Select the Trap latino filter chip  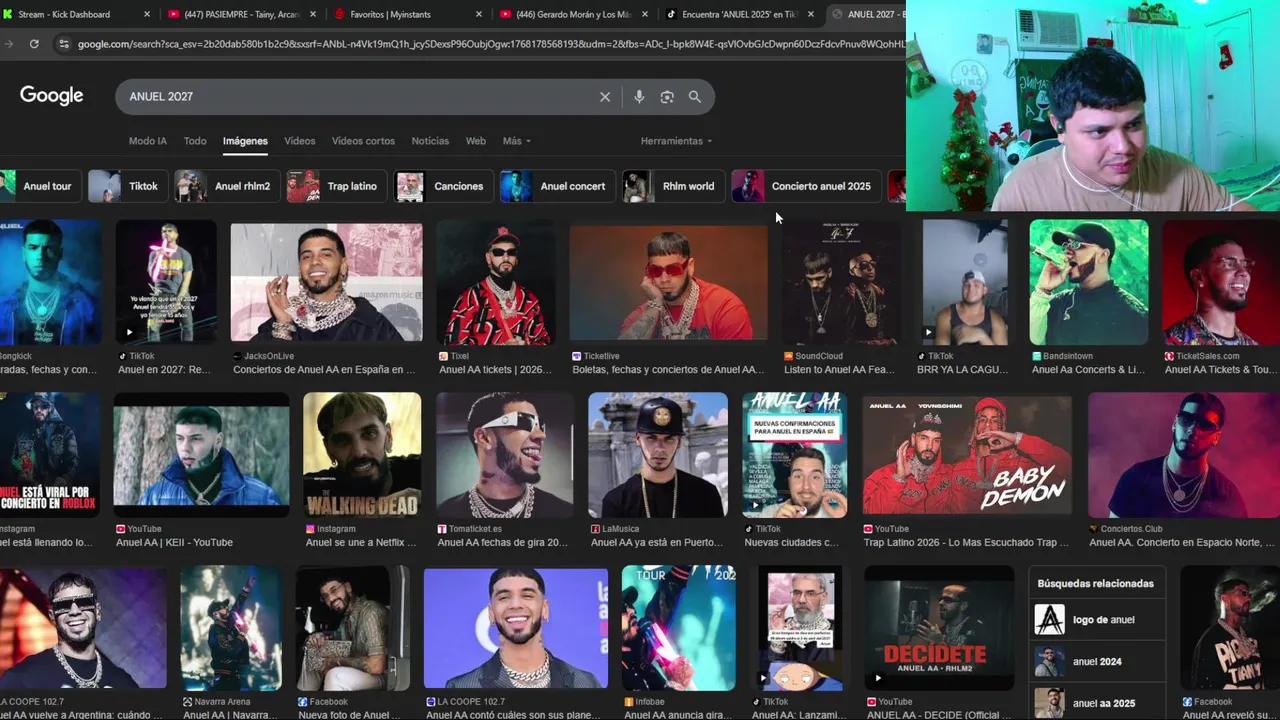pyautogui.click(x=337, y=186)
